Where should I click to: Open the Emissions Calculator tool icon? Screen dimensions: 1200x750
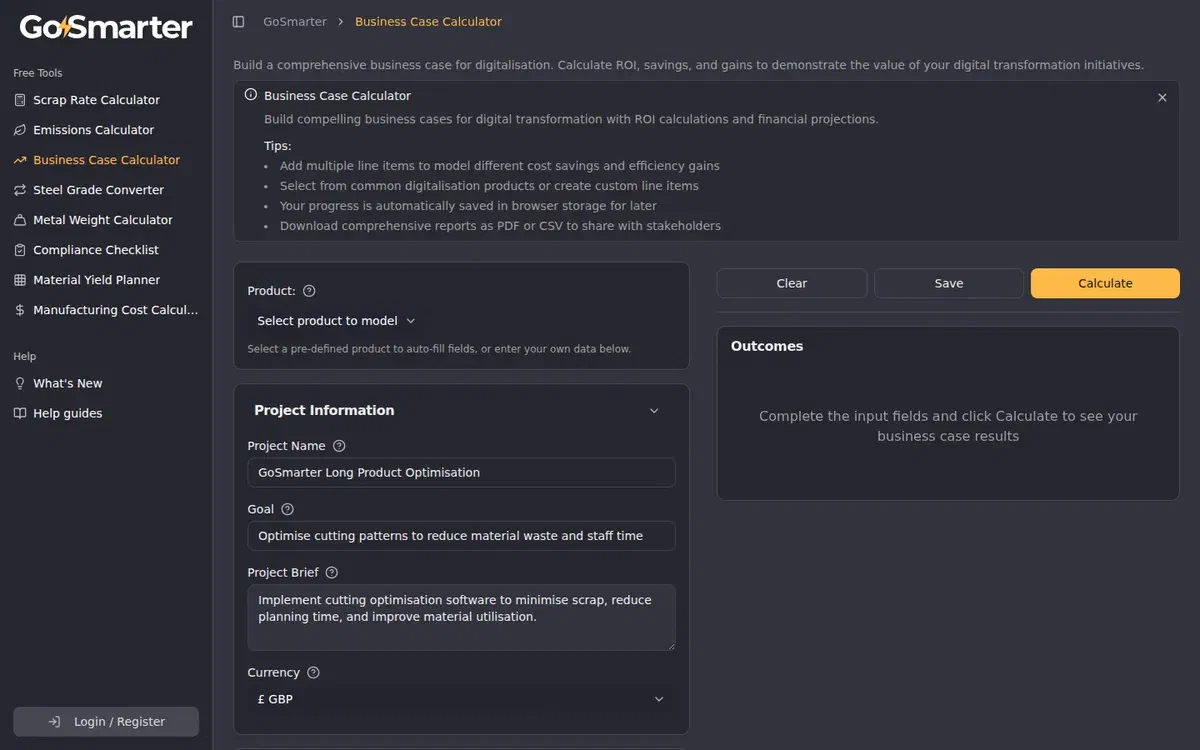click(18, 130)
